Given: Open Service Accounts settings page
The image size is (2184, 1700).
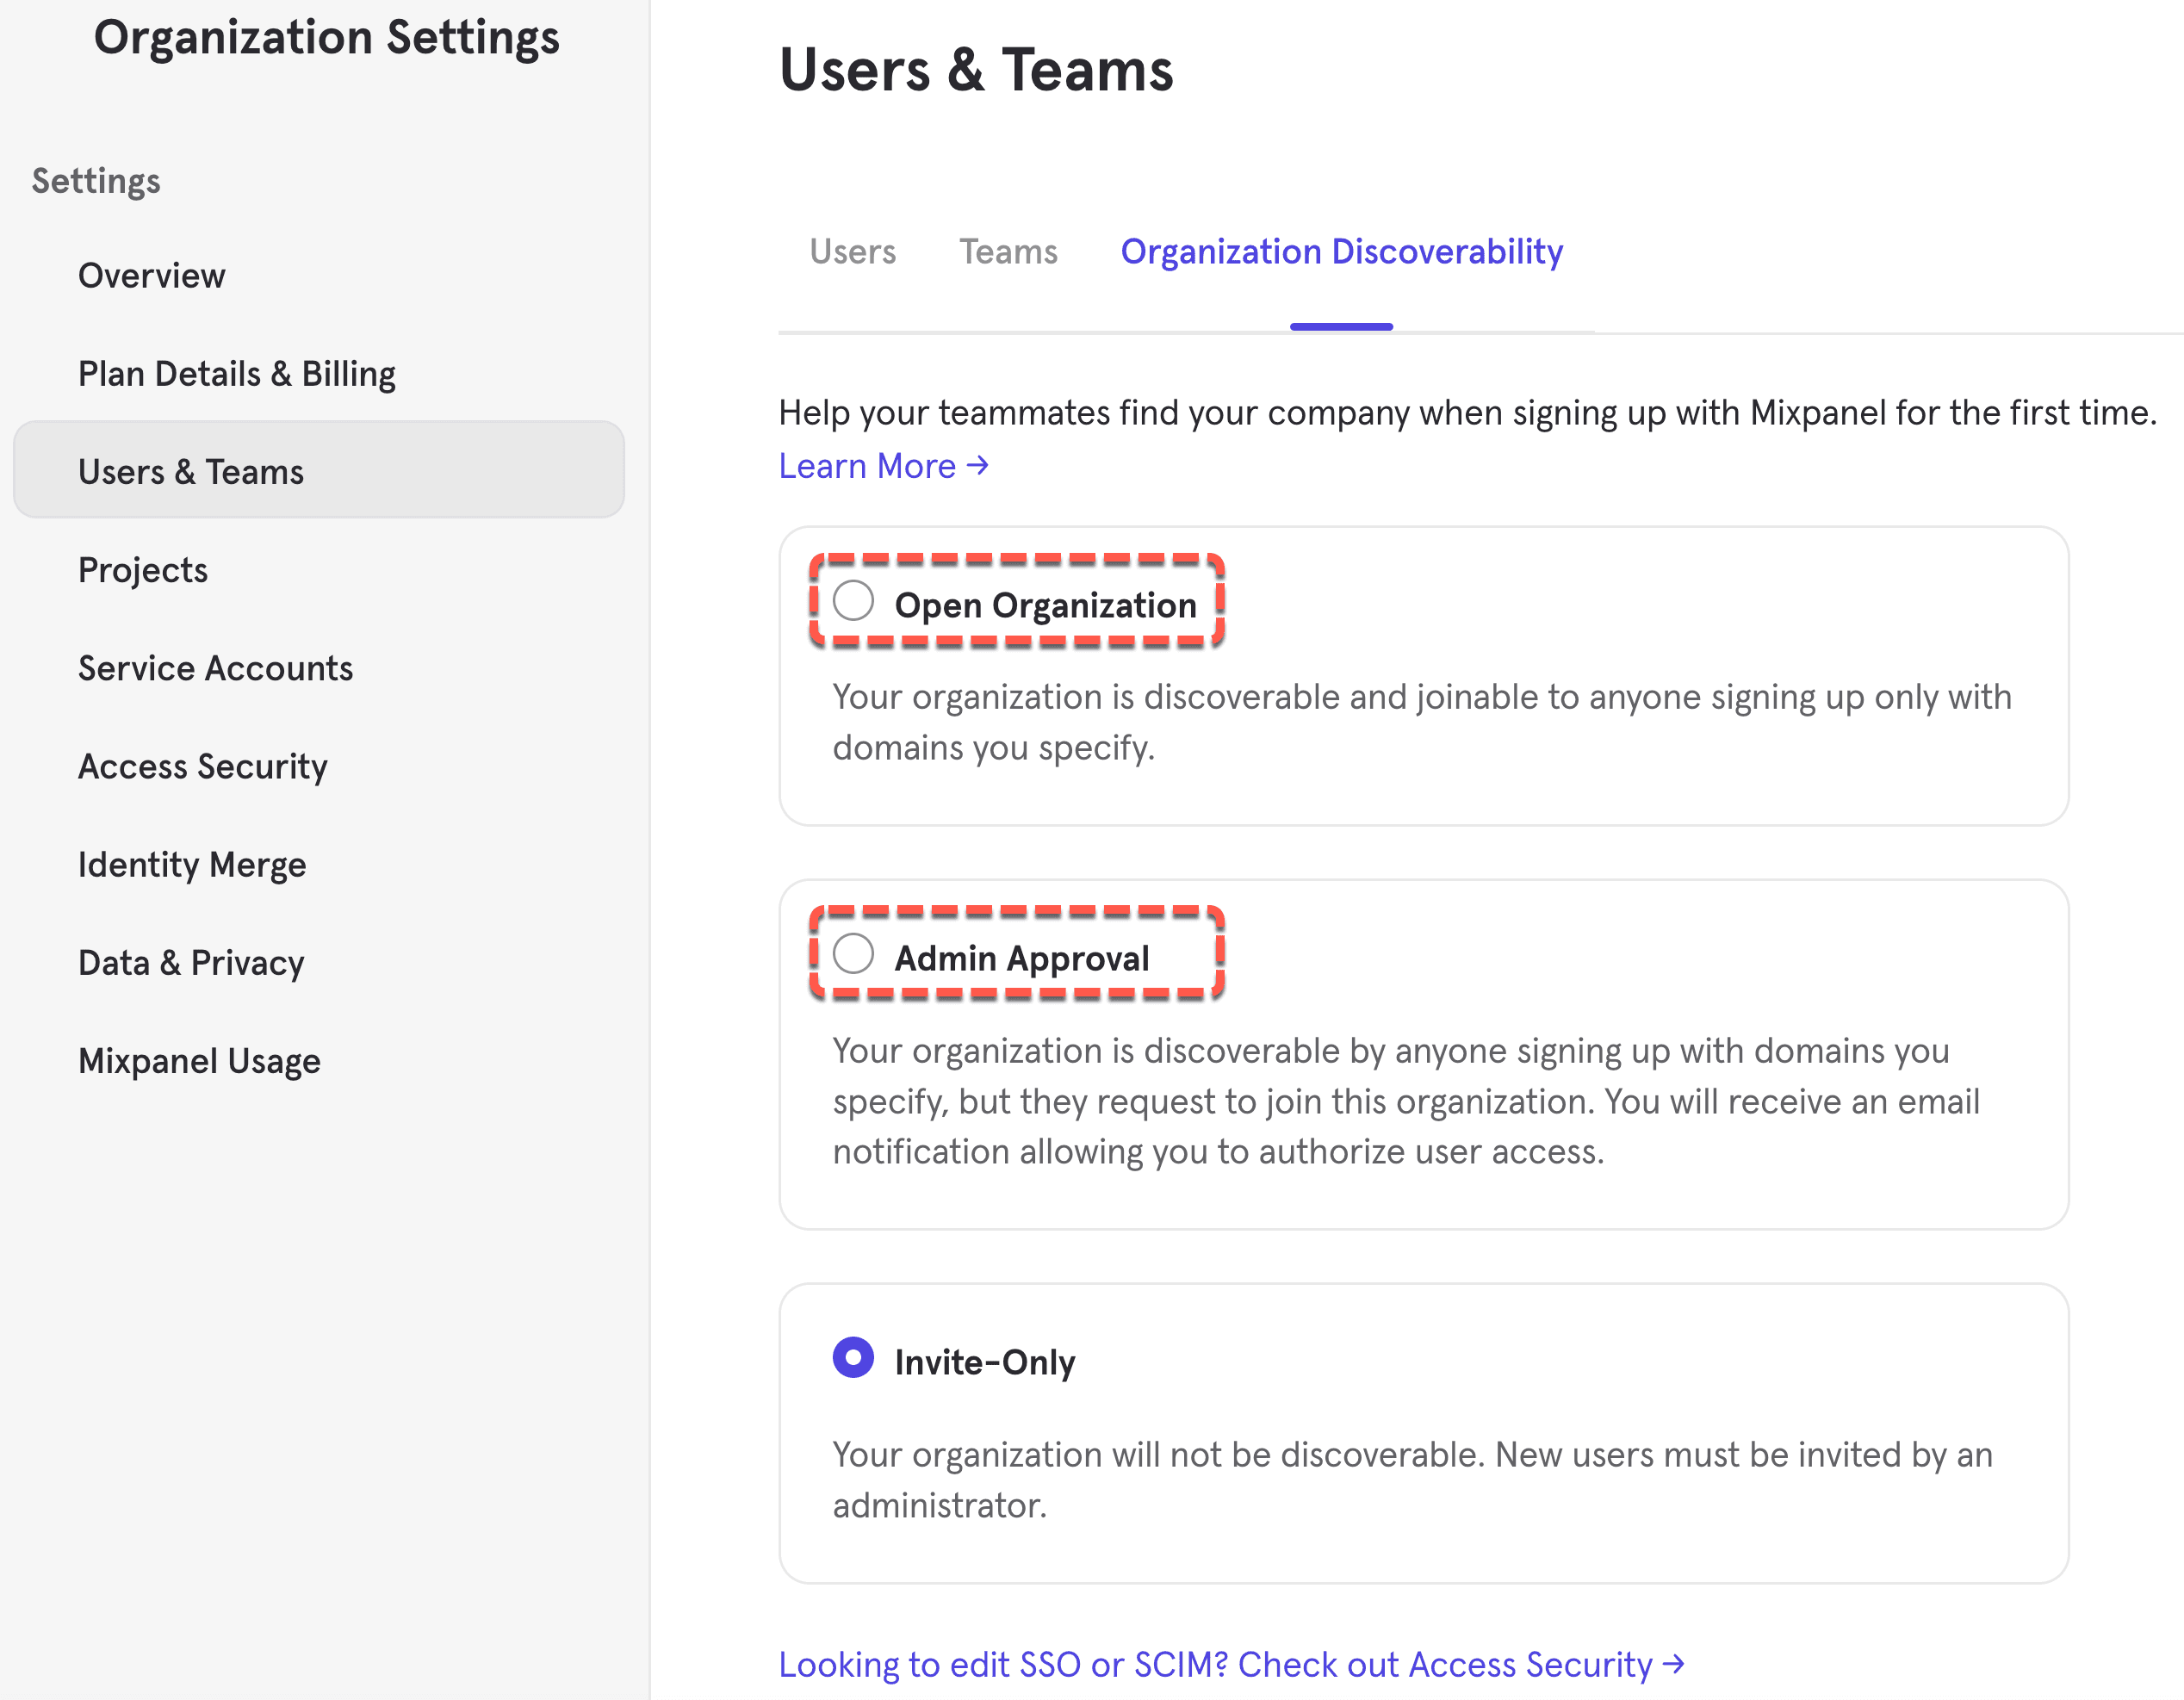Looking at the screenshot, I should pyautogui.click(x=216, y=668).
